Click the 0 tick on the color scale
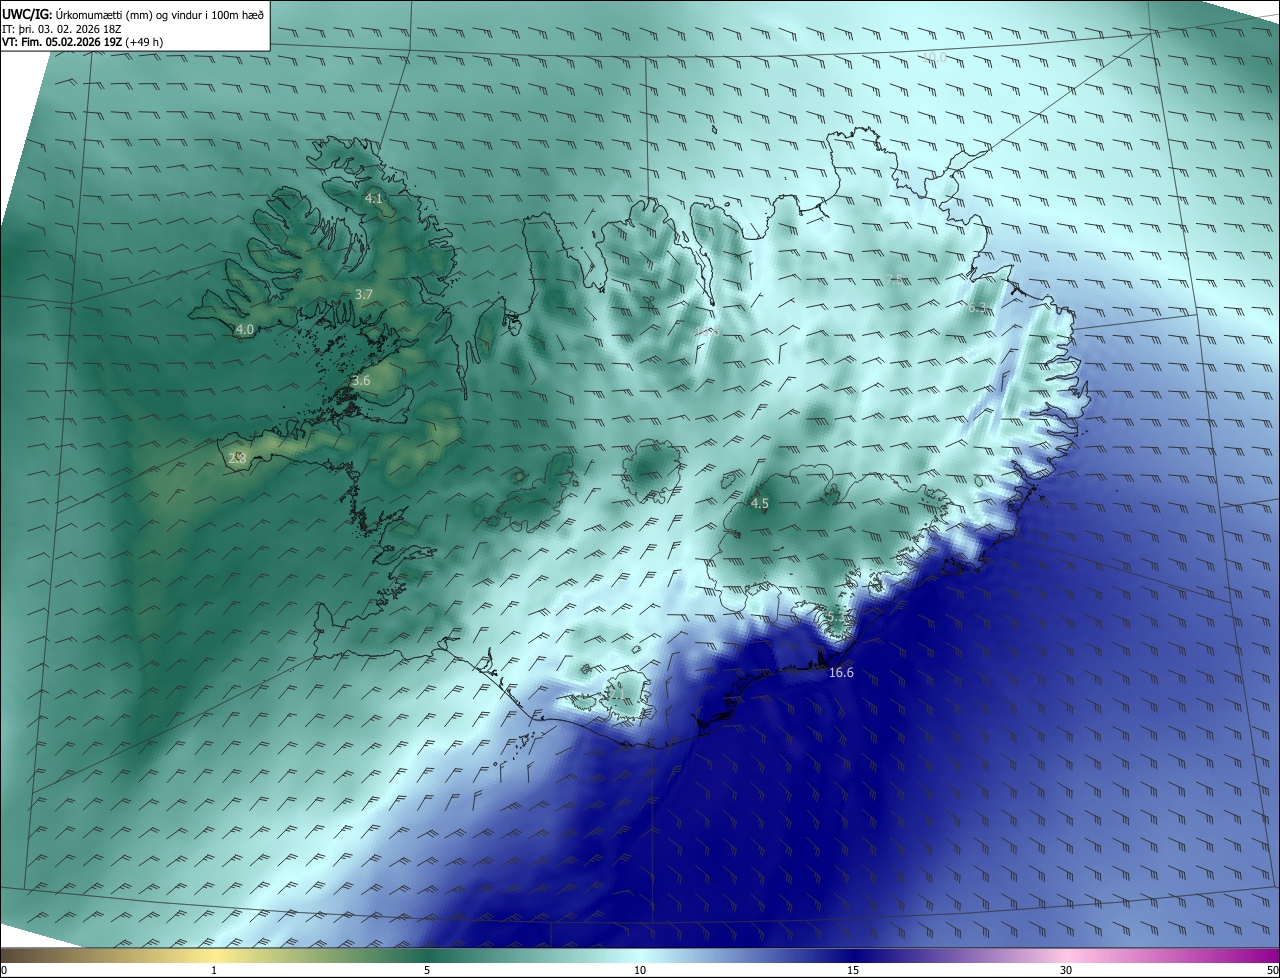This screenshot has width=1280, height=978. click(3, 970)
